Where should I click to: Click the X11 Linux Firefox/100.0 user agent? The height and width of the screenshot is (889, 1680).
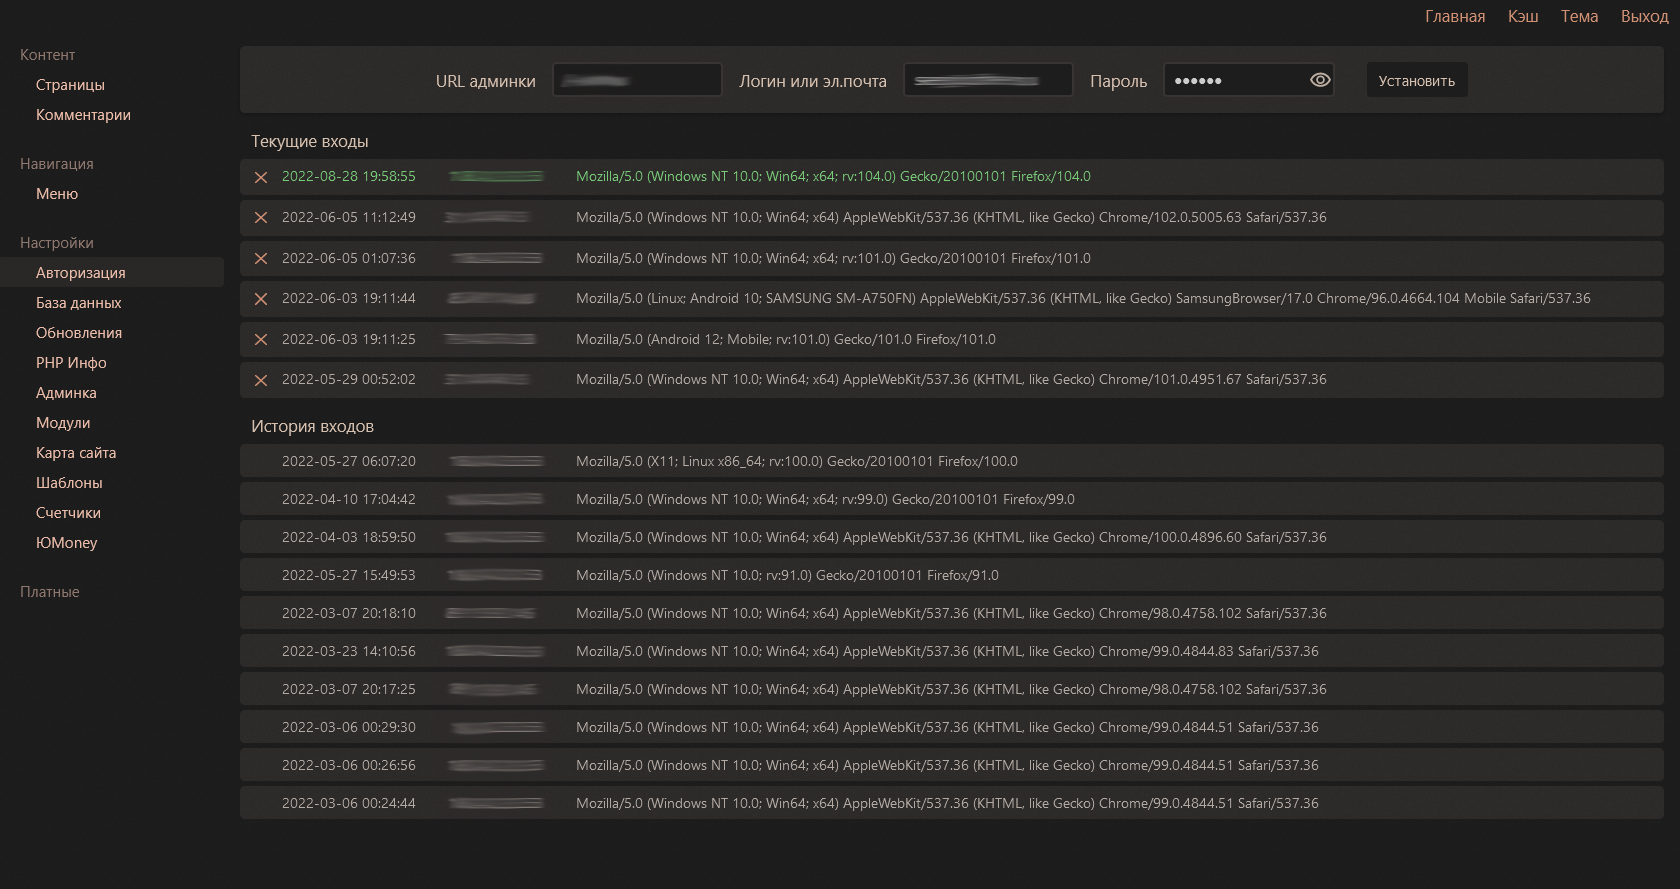tap(797, 461)
